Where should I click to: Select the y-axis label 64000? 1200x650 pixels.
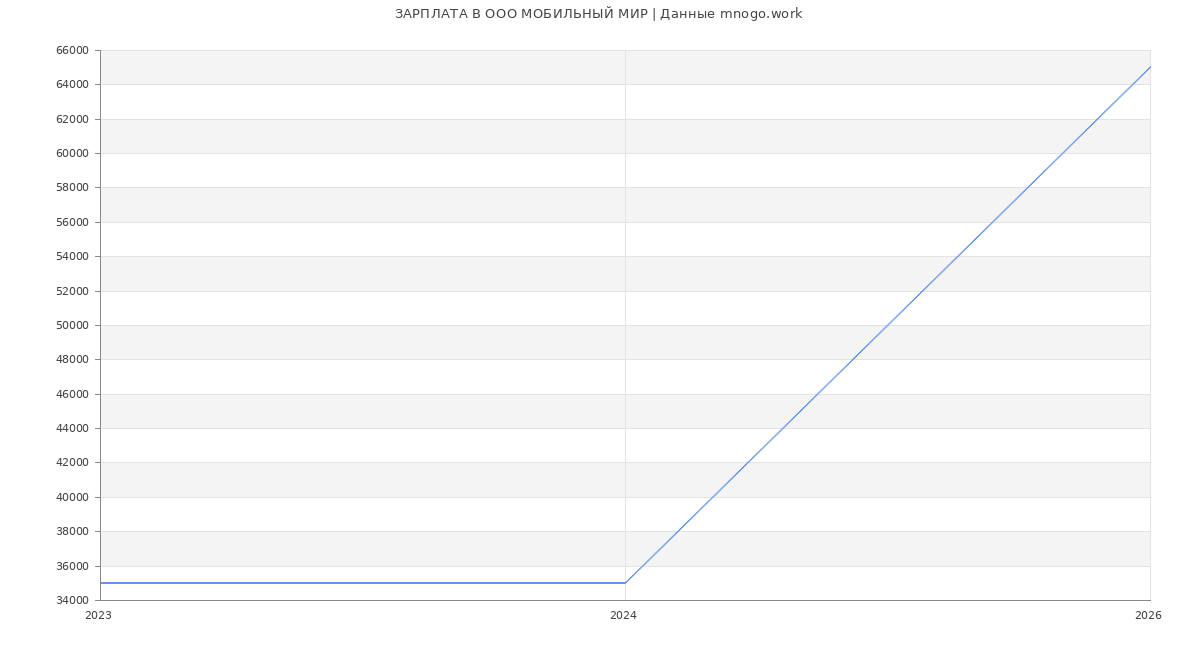pyautogui.click(x=73, y=85)
